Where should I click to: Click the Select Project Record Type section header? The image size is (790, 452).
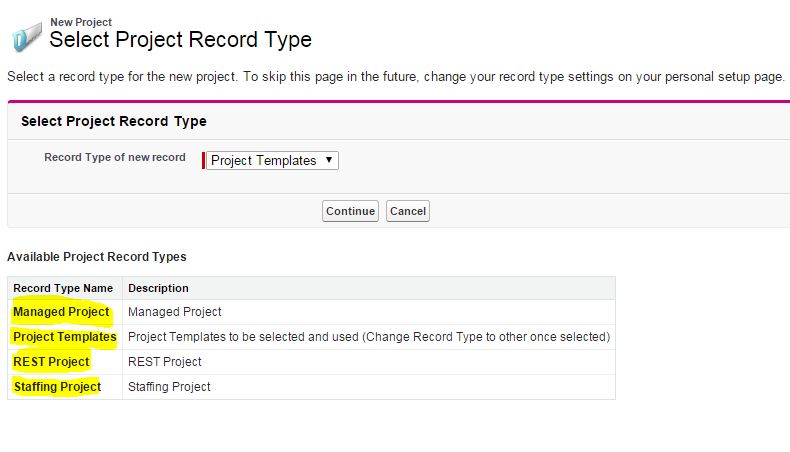click(113, 121)
